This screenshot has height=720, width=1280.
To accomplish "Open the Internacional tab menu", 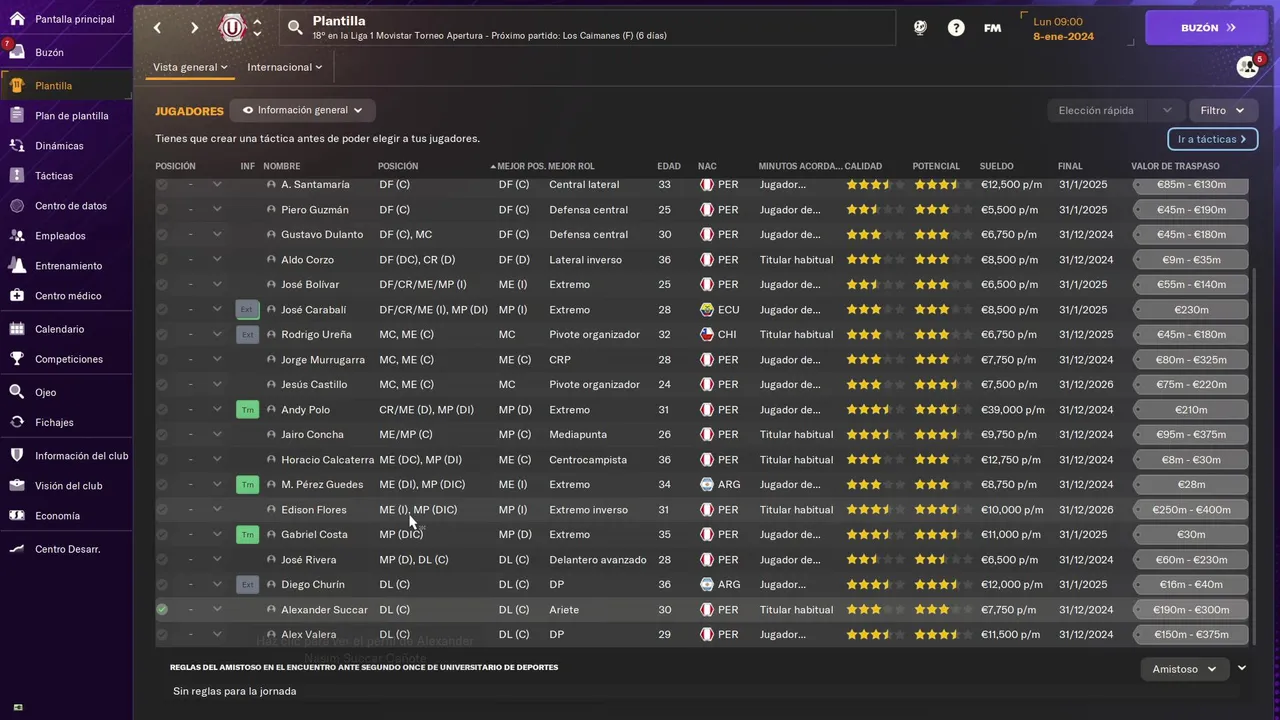I will point(285,67).
